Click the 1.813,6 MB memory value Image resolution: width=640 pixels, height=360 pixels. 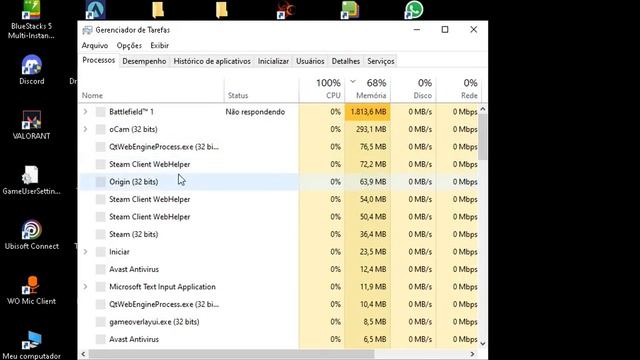coord(368,112)
